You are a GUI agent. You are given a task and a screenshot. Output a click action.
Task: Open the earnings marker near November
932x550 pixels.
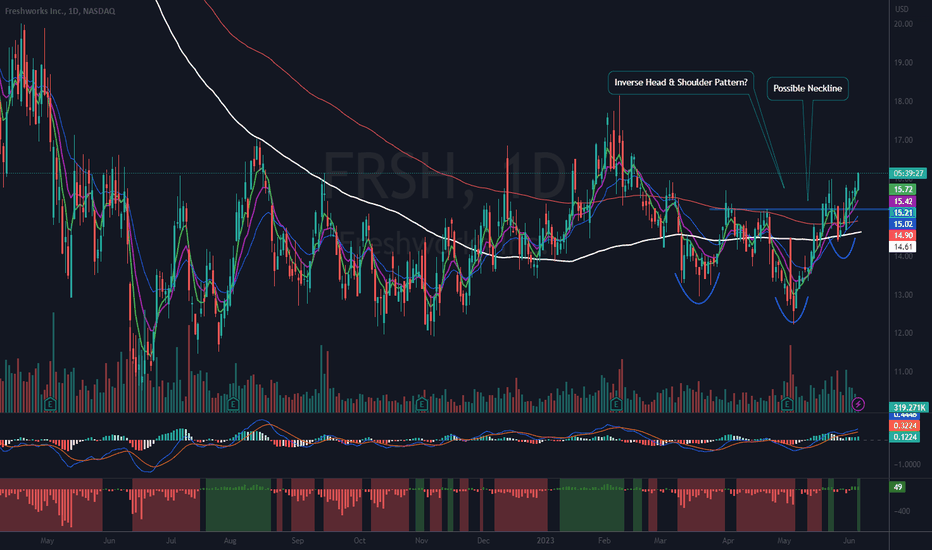click(421, 404)
